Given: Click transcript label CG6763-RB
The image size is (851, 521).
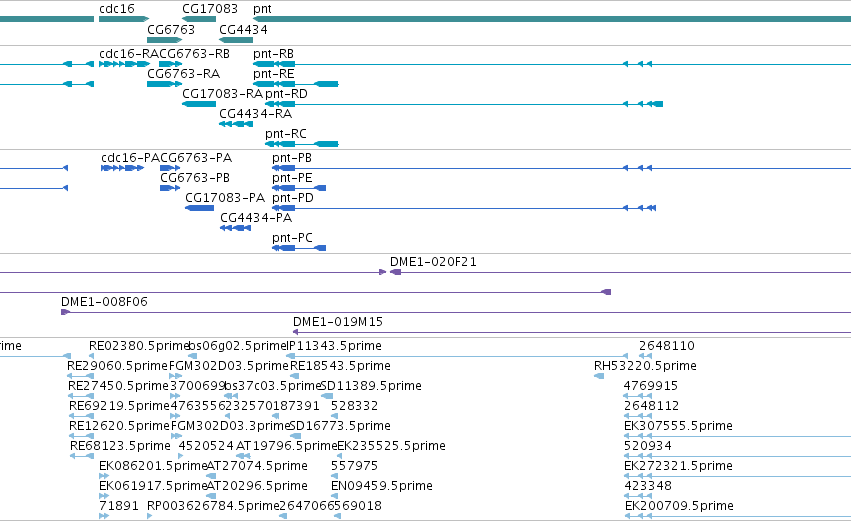Looking at the screenshot, I should point(194,54).
